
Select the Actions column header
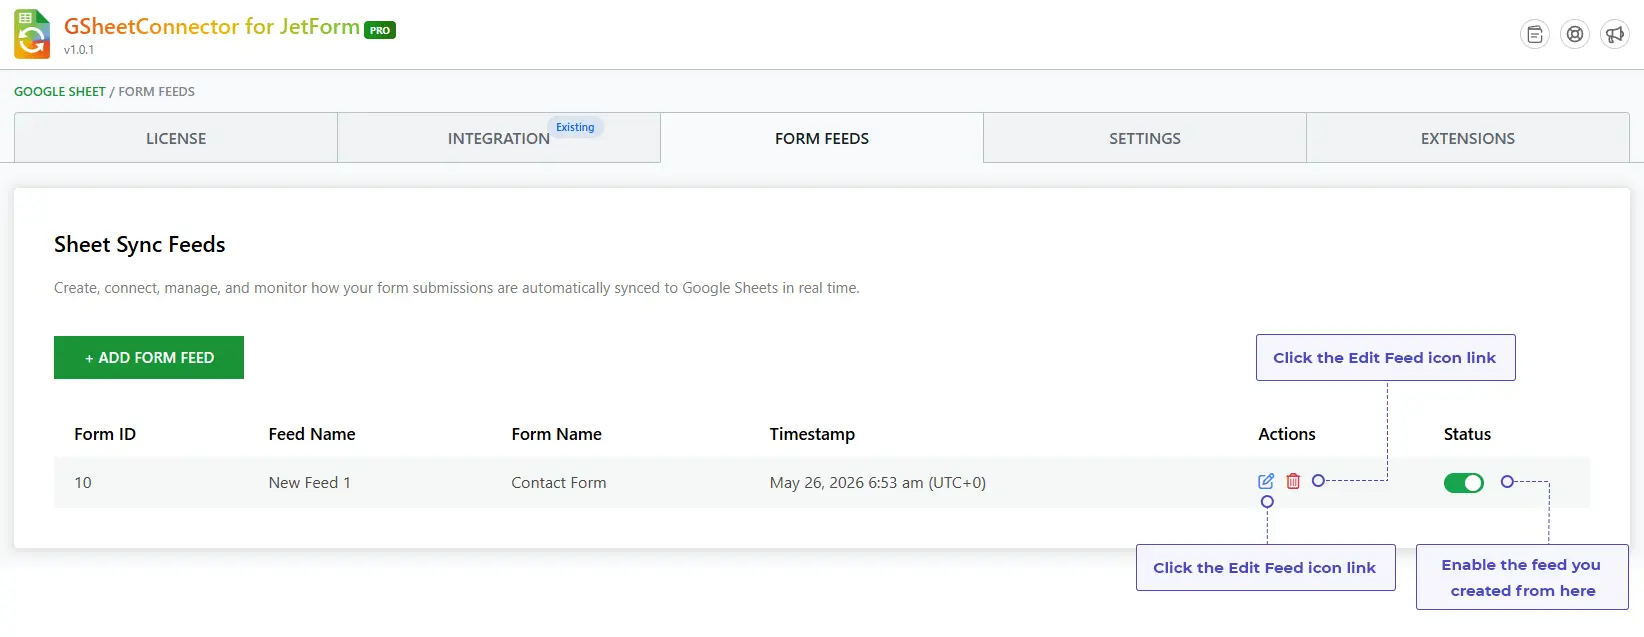pos(1287,434)
